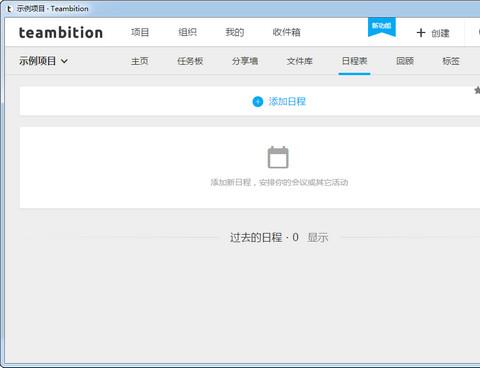Click the plus 创建 button
480x368 pixels.
click(433, 33)
